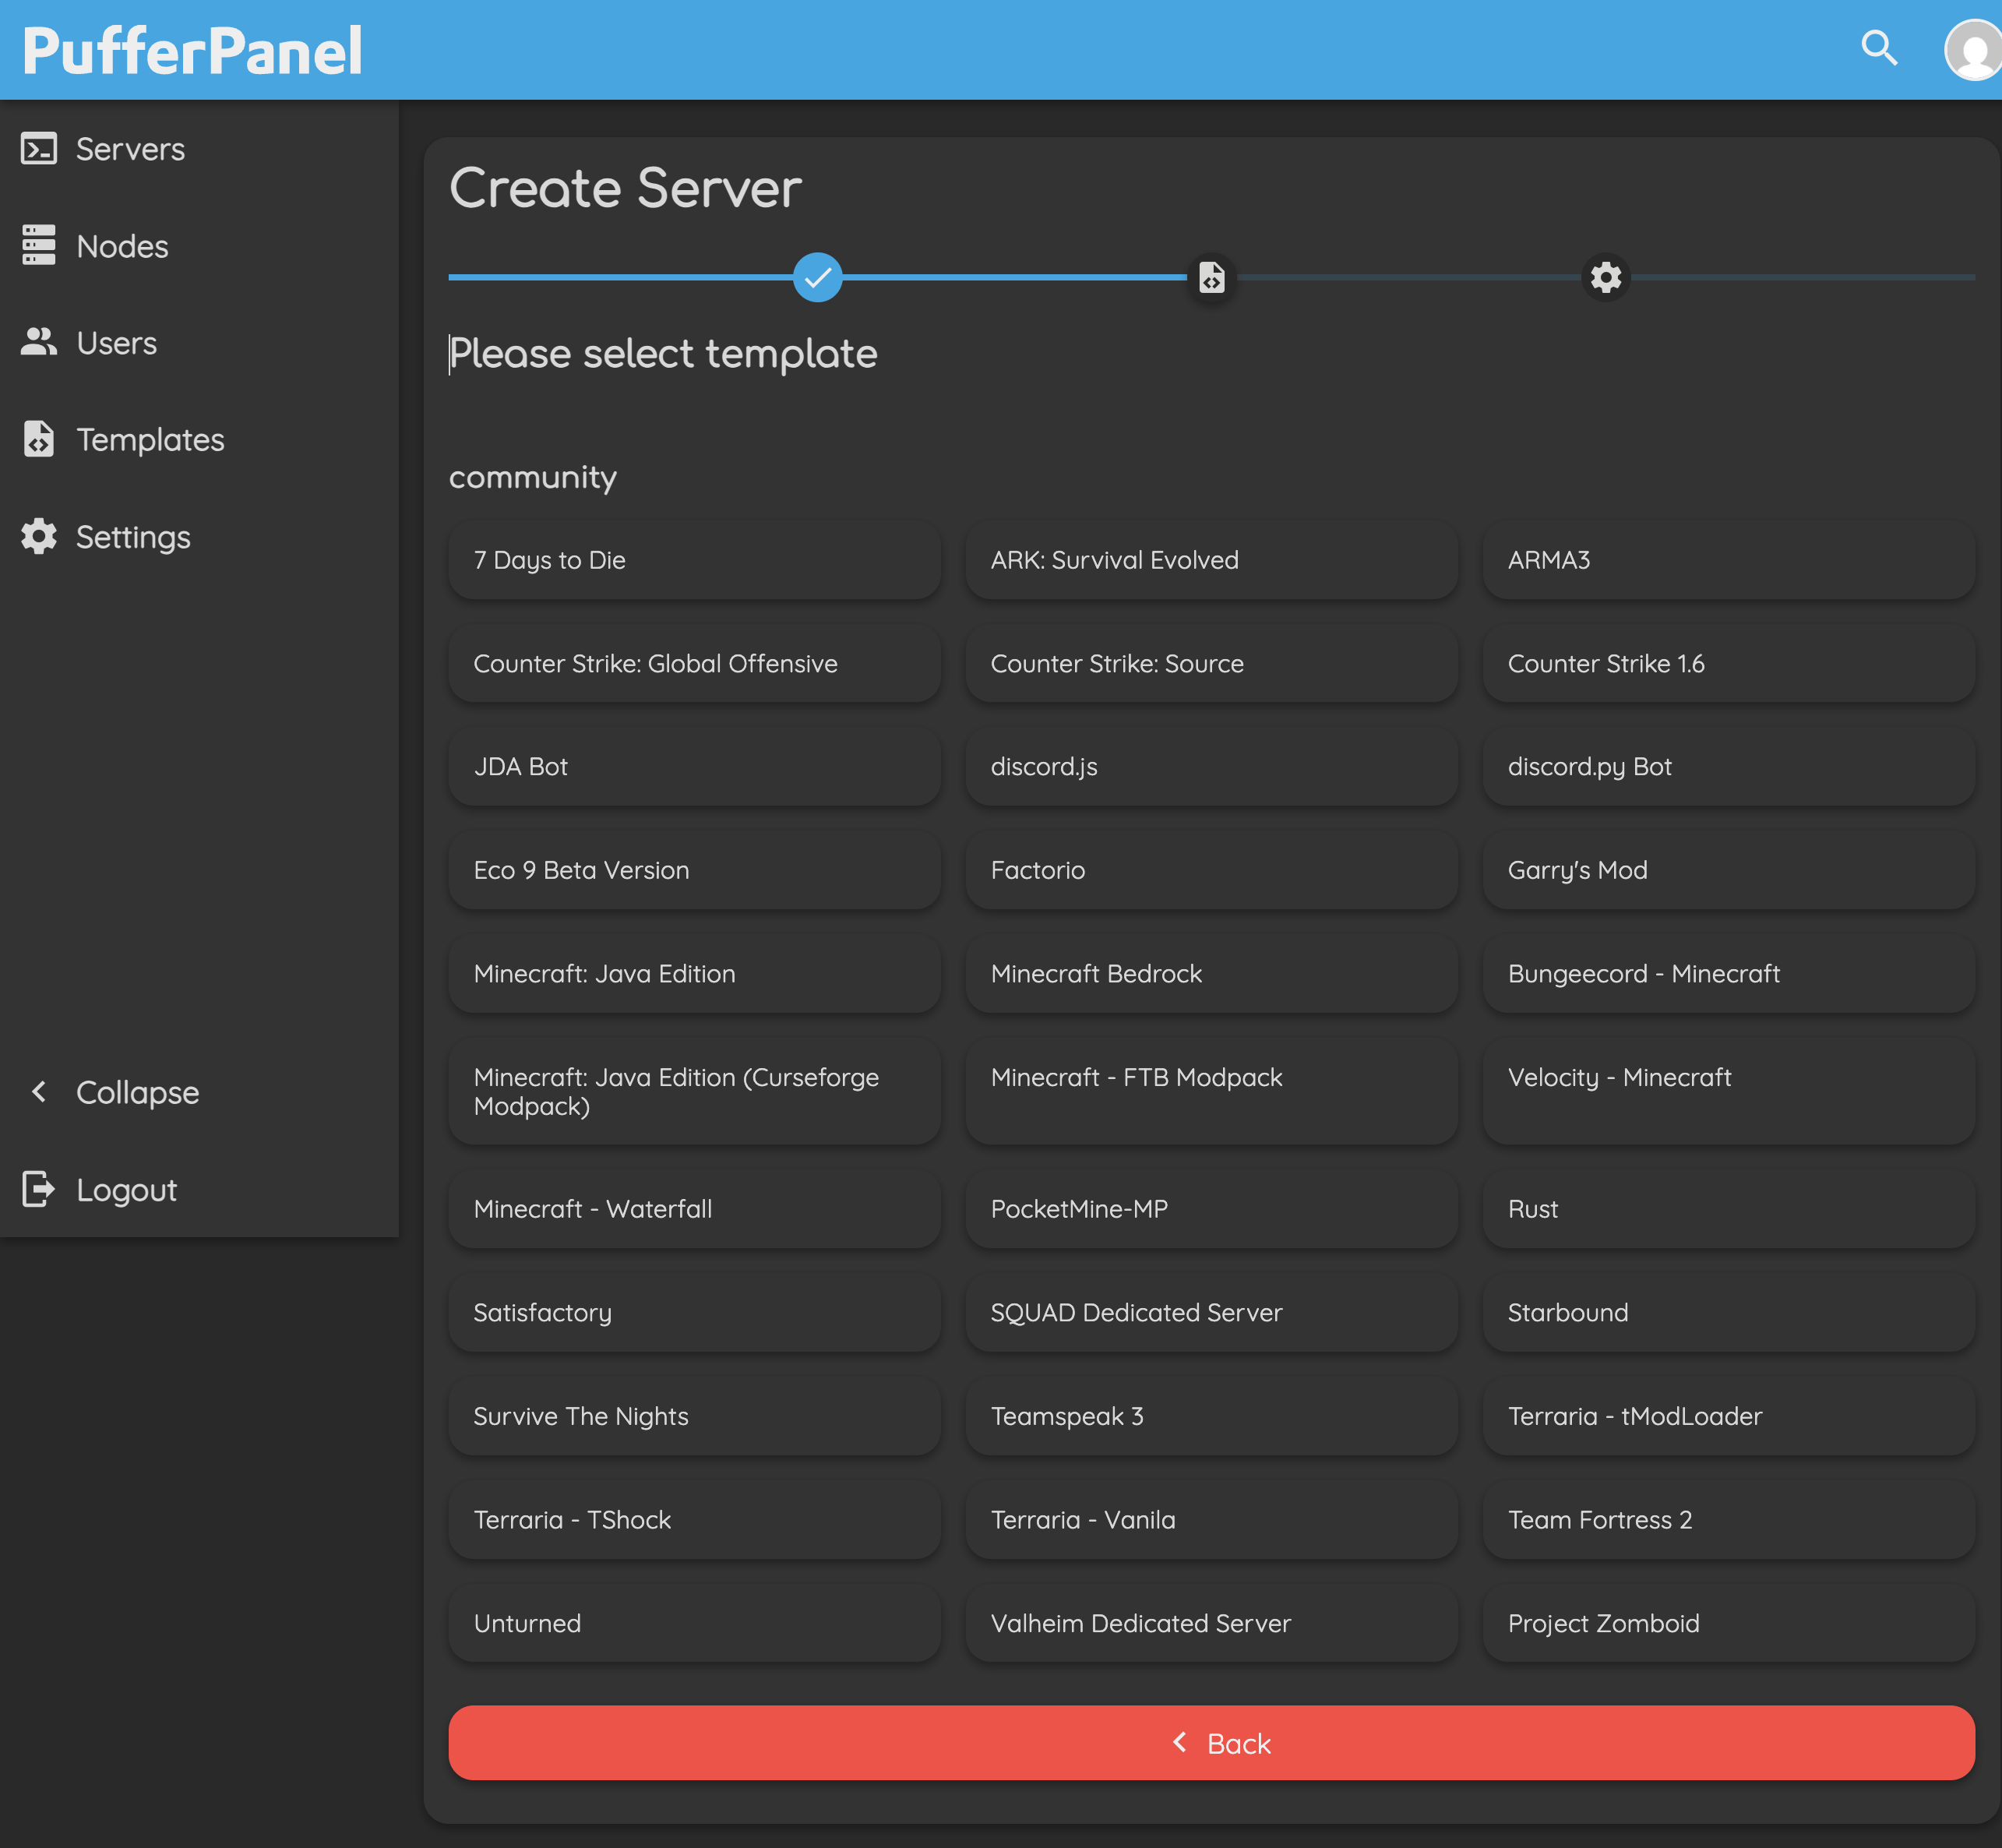Go back with the red Back button
The width and height of the screenshot is (2002, 1848).
[x=1211, y=1743]
